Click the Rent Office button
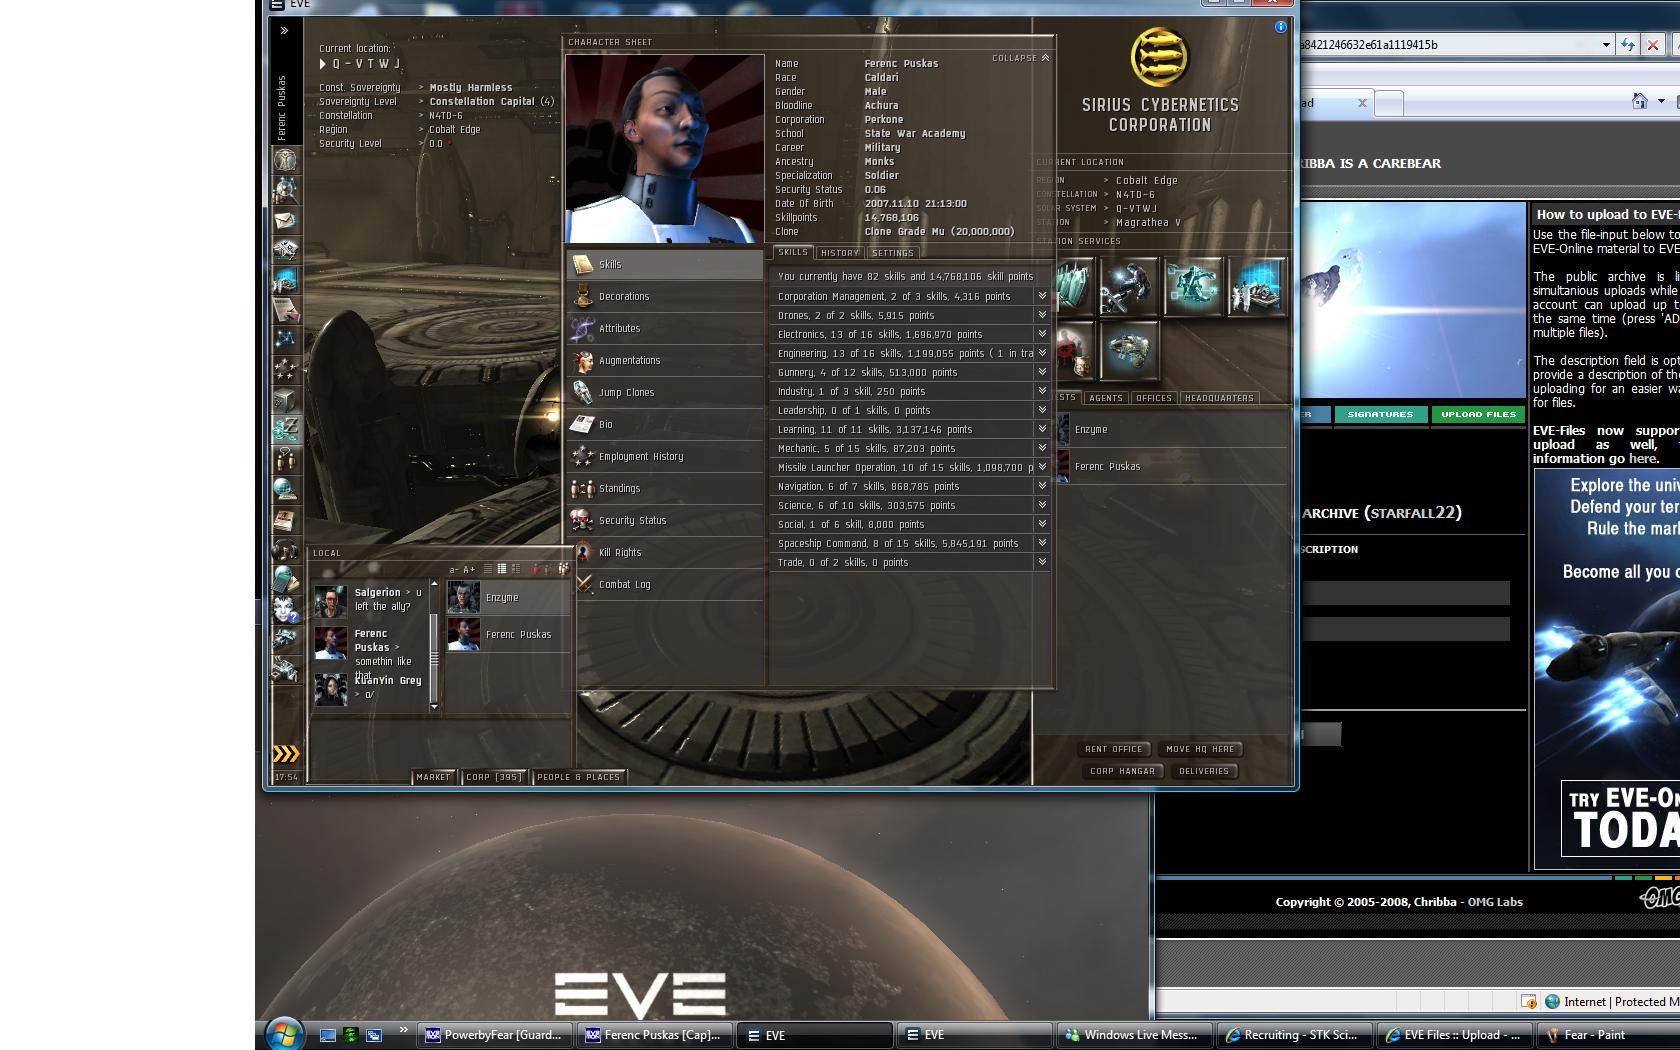Image resolution: width=1680 pixels, height=1050 pixels. point(1114,749)
